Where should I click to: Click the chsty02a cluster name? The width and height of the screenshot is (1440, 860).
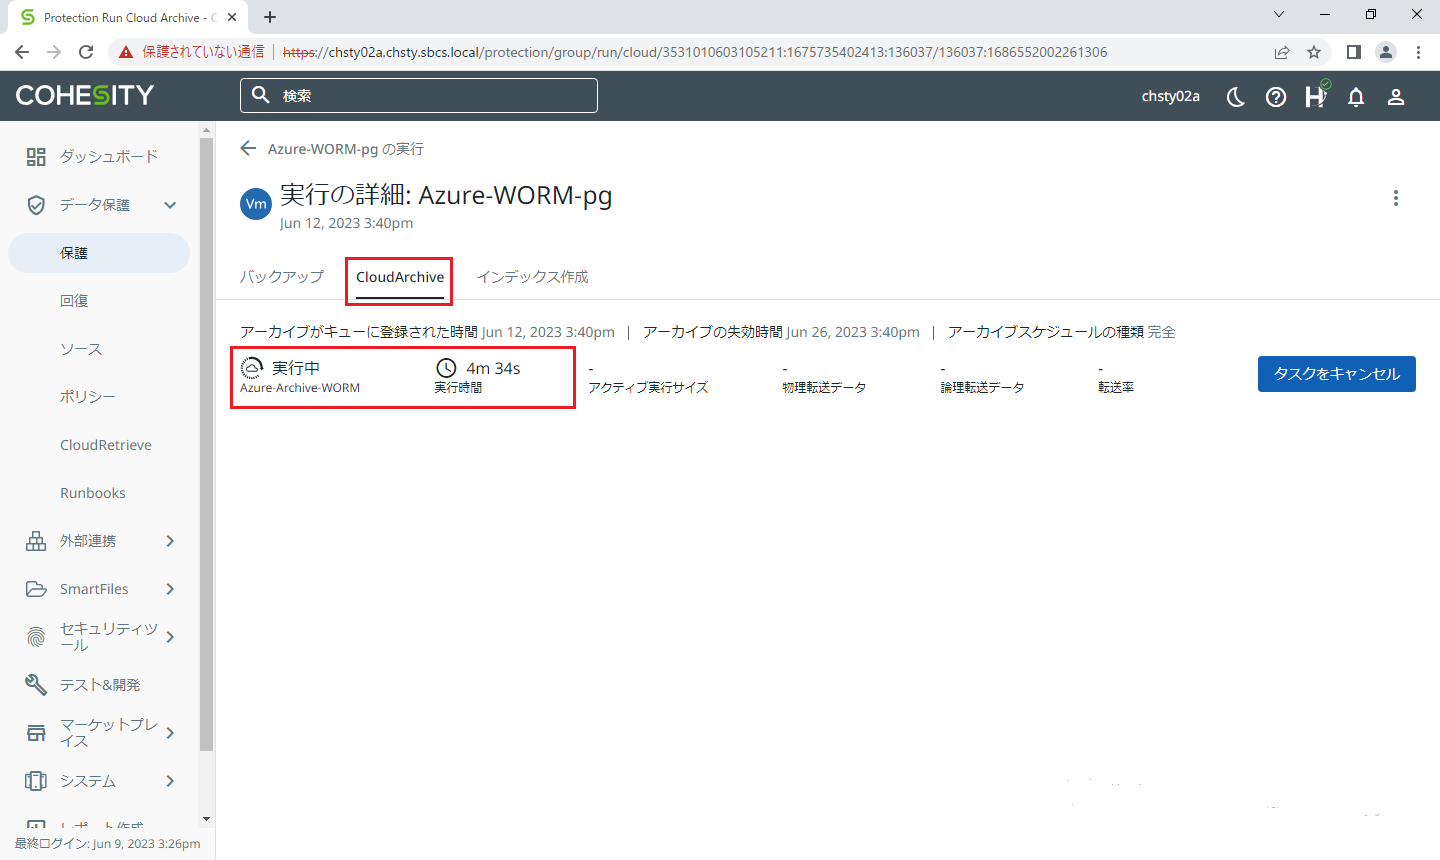pos(1171,96)
